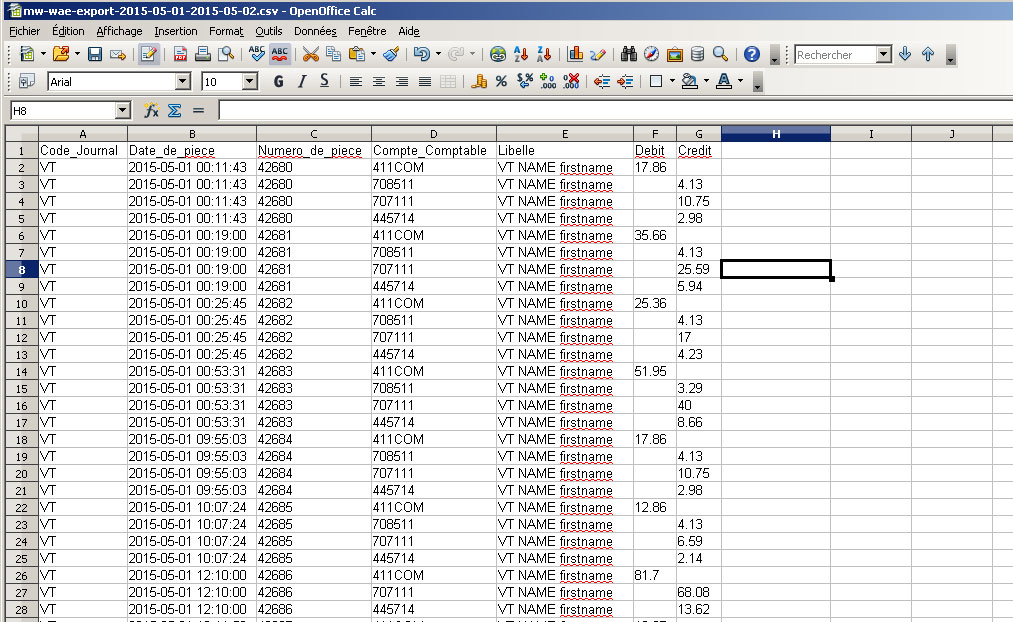Image resolution: width=1013 pixels, height=622 pixels.
Task: Select column D header
Action: 433,134
